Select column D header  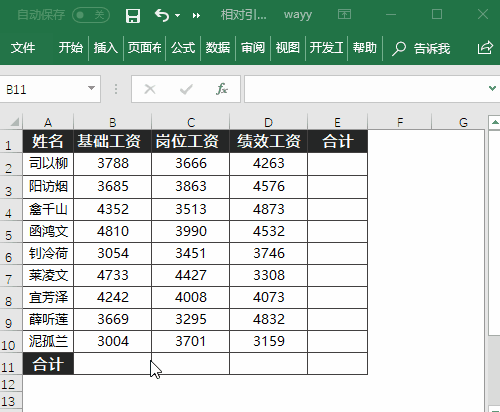[x=268, y=122]
